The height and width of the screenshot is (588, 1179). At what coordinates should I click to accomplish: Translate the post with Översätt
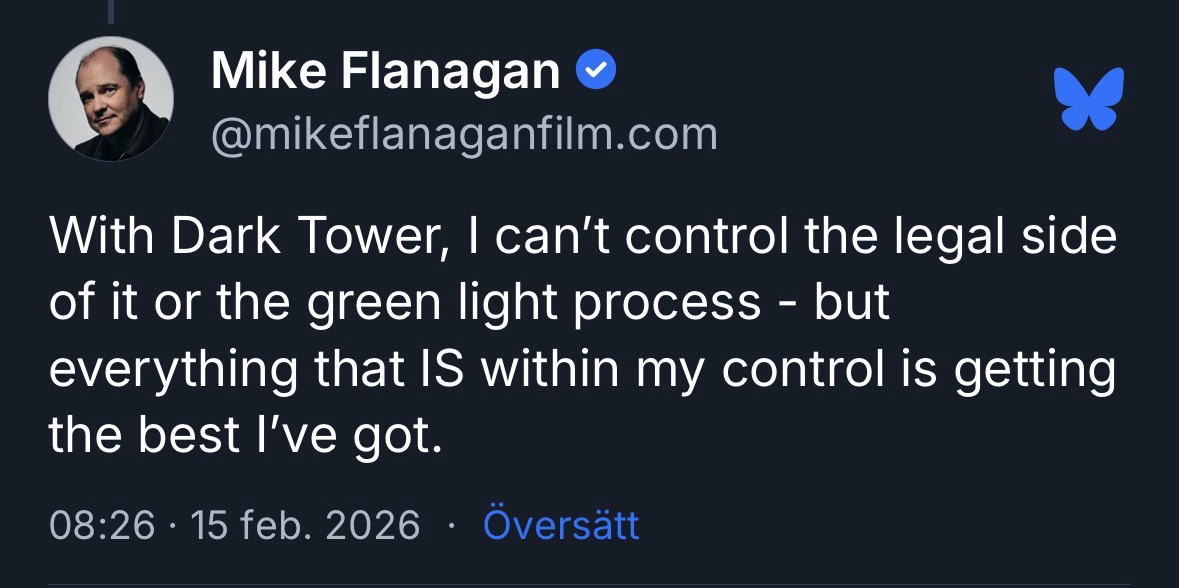(x=560, y=525)
